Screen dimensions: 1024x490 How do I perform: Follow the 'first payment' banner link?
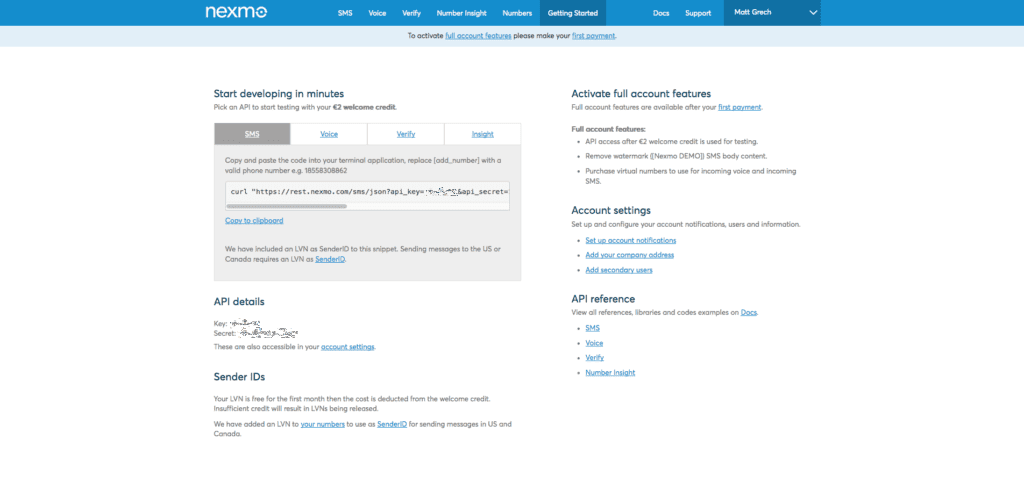coord(593,36)
